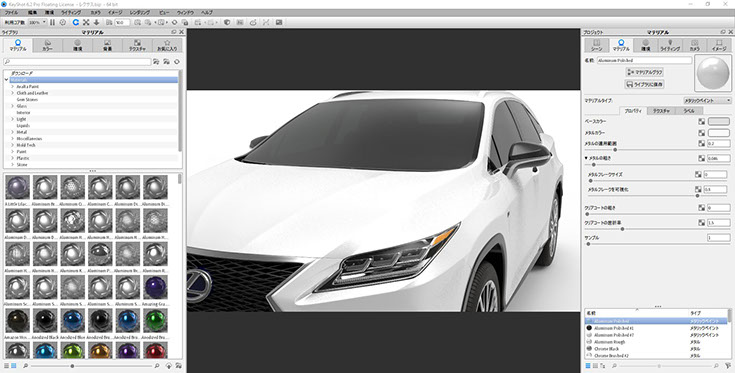
Task: Switch library to カラー tab
Action: coord(47,45)
